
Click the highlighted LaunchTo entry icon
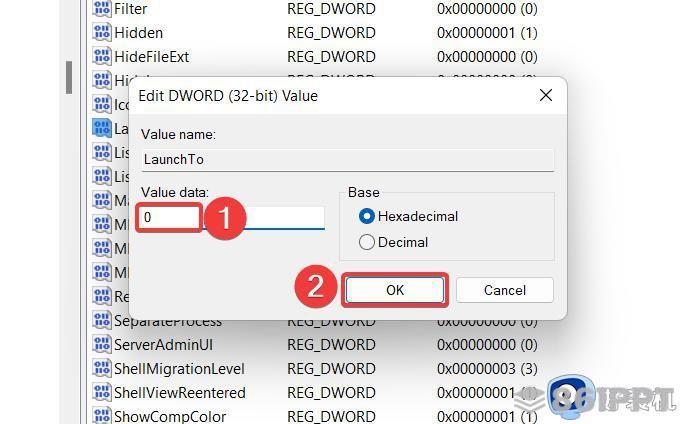click(102, 128)
